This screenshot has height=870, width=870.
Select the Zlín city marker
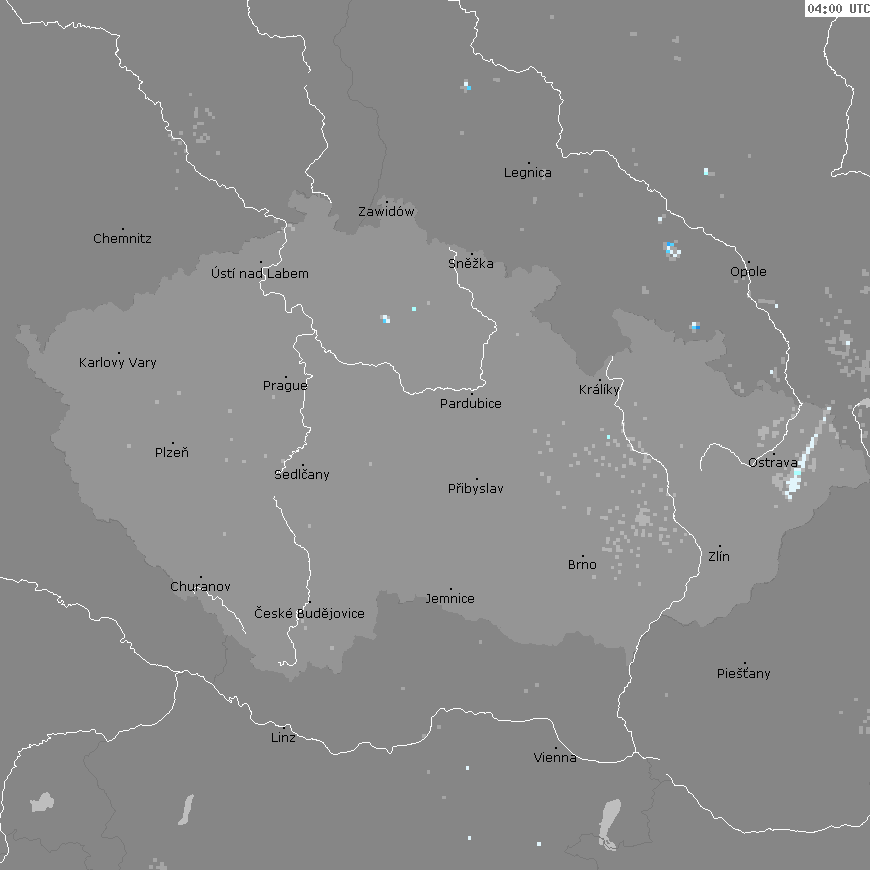tap(720, 547)
